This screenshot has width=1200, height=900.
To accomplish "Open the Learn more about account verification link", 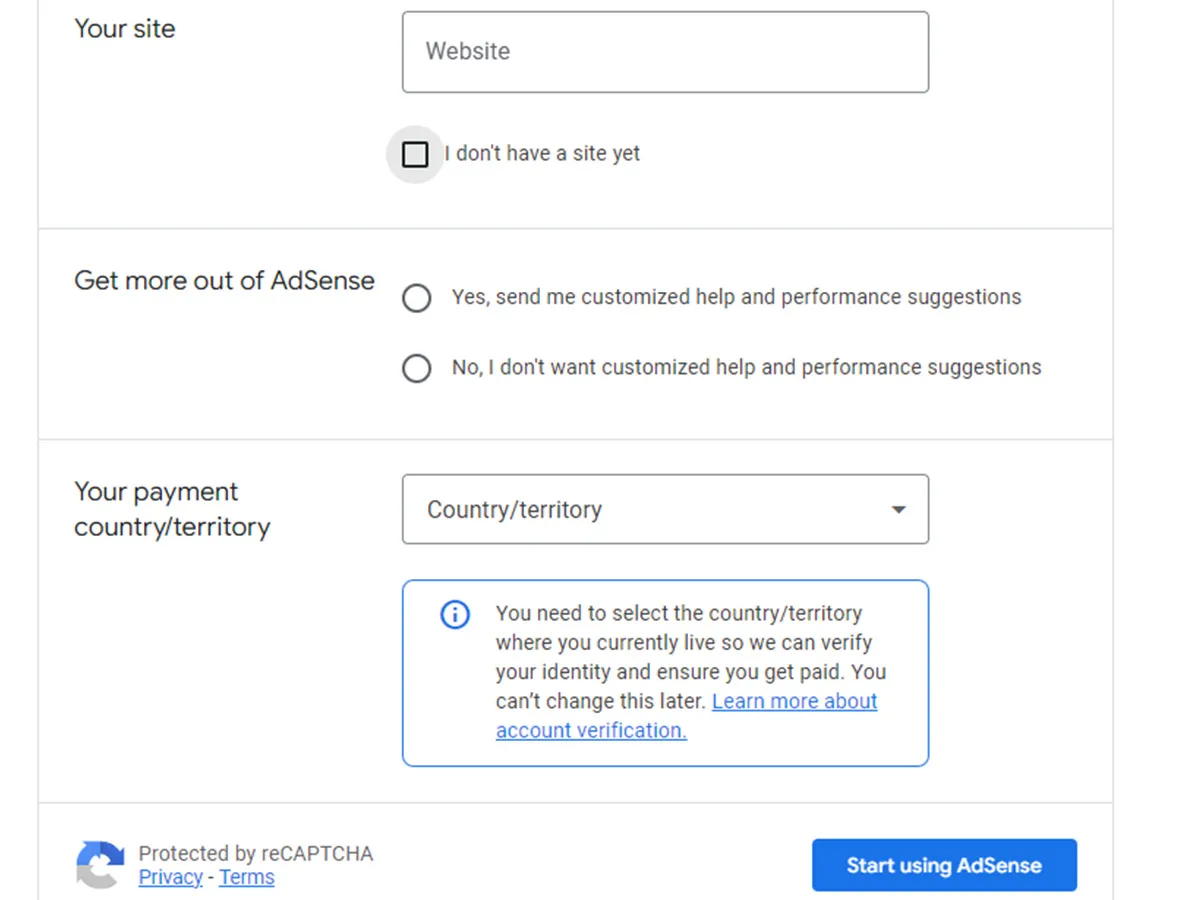I will point(794,702).
